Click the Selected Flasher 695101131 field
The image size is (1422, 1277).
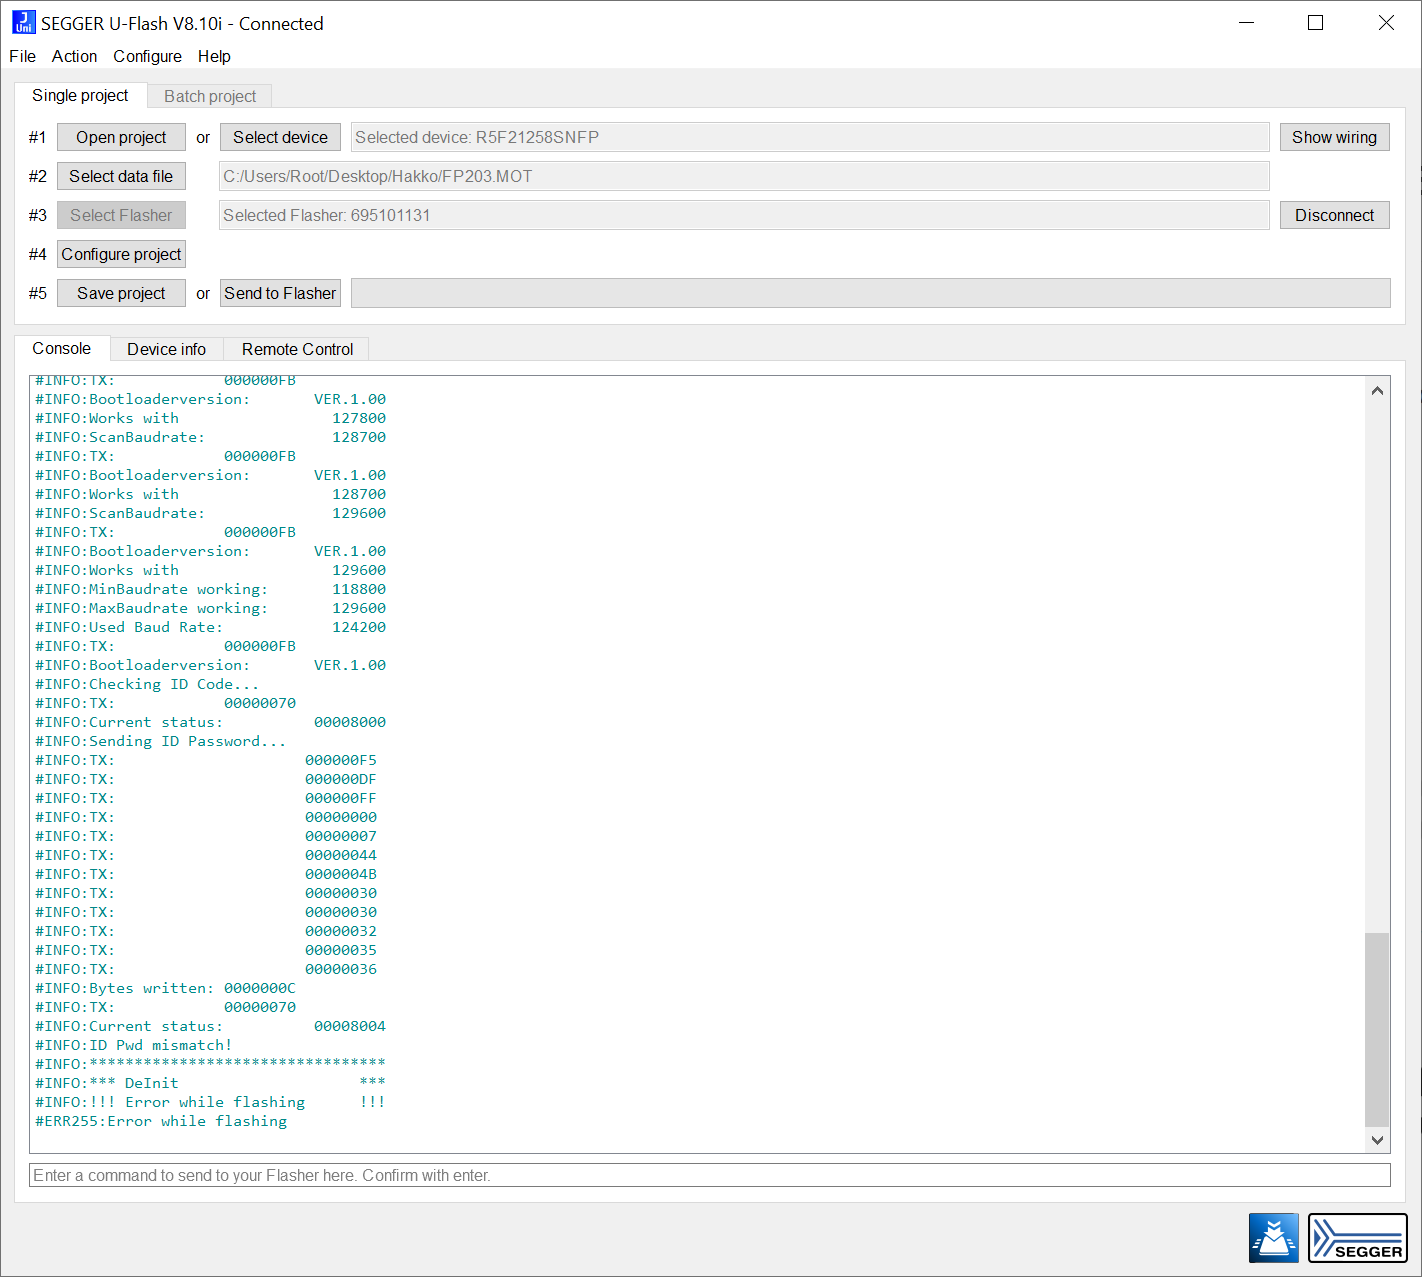pyautogui.click(x=744, y=215)
